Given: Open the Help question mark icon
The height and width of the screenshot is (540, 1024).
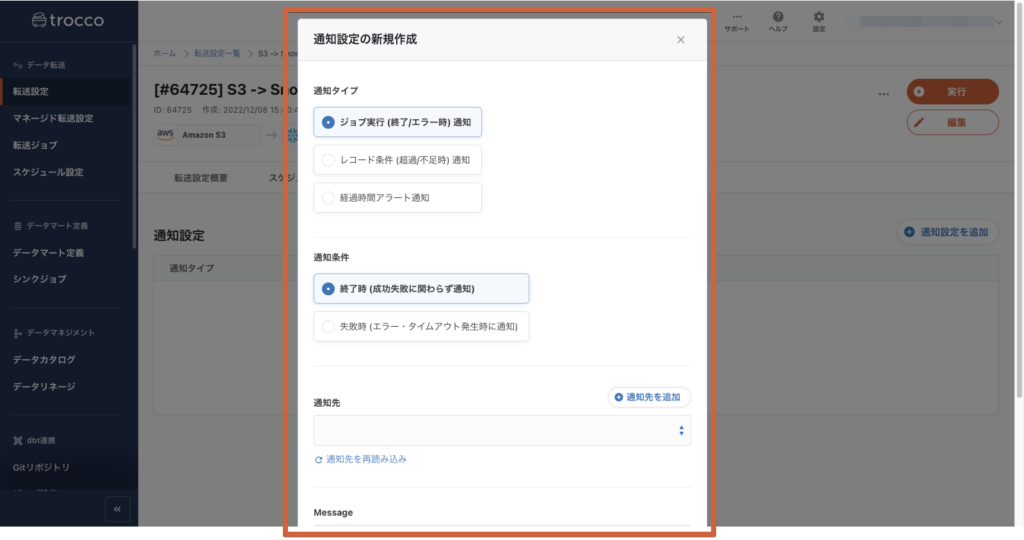Looking at the screenshot, I should point(778,17).
